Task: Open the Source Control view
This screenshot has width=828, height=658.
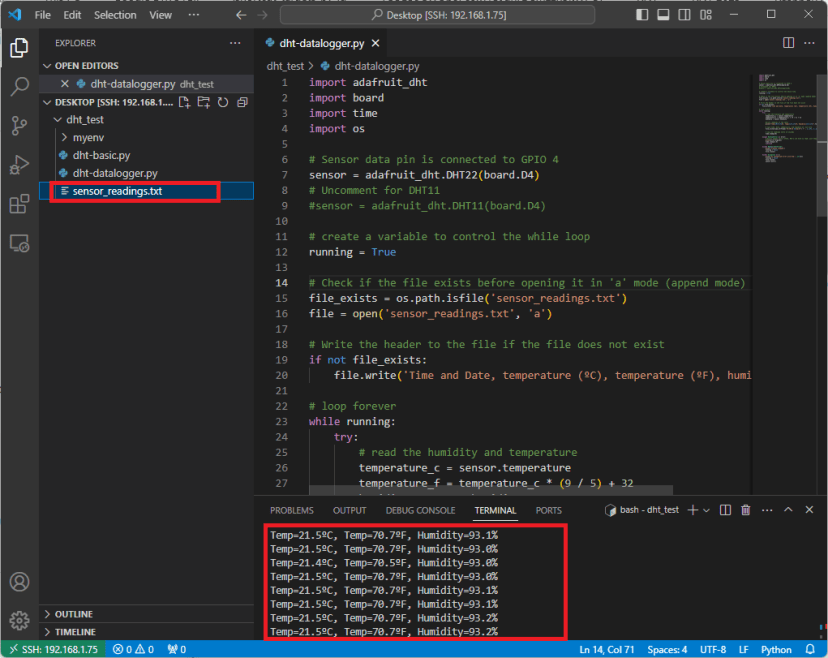Action: (20, 126)
